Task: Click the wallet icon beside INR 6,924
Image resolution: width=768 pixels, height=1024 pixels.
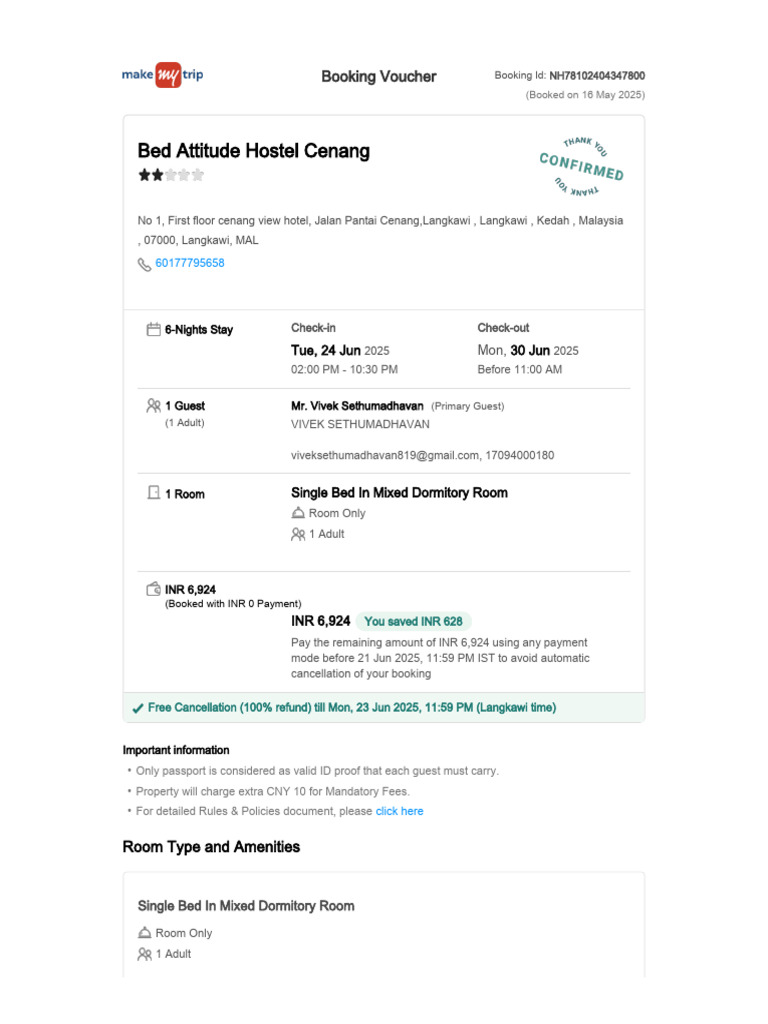Action: click(154, 589)
